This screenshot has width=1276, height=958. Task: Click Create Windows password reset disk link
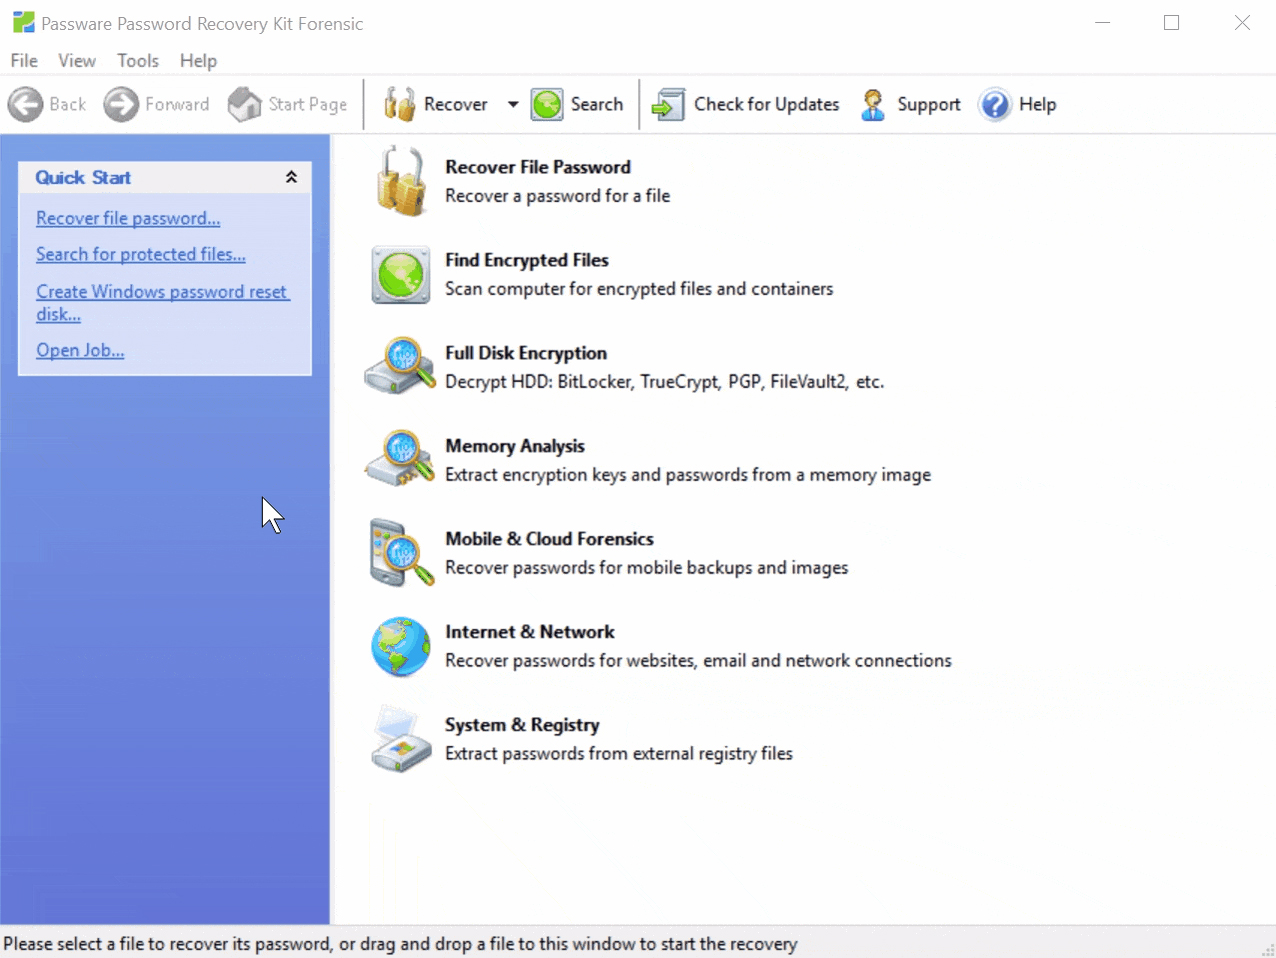pos(163,302)
